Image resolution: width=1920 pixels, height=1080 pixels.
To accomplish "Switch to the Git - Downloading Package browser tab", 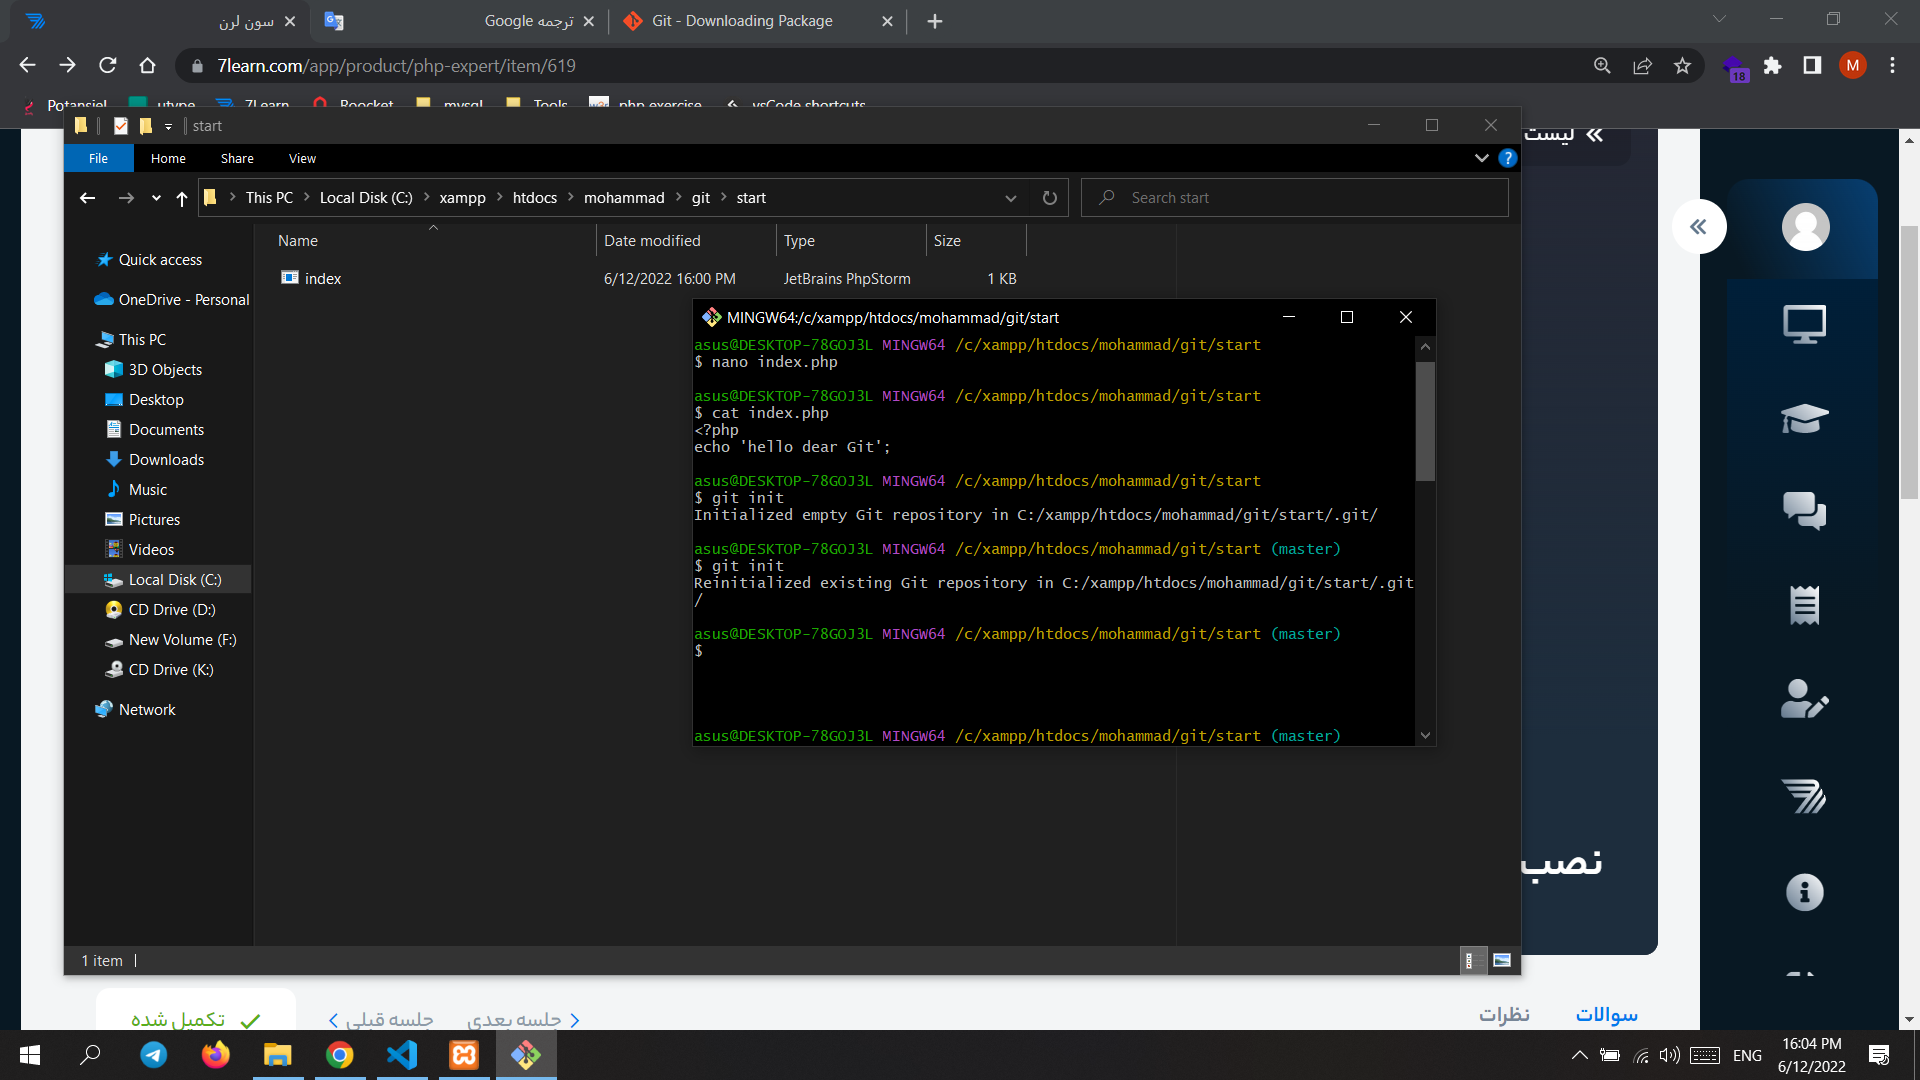I will click(x=741, y=20).
